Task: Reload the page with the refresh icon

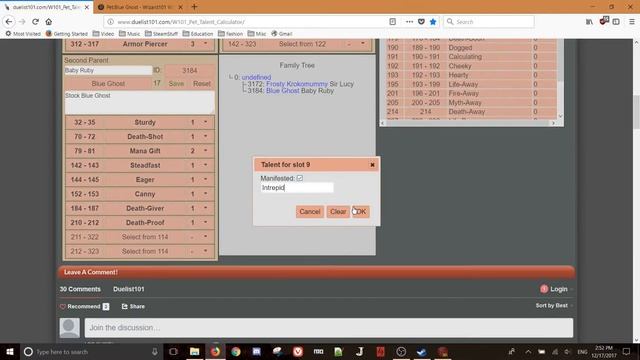Action: click(x=36, y=22)
